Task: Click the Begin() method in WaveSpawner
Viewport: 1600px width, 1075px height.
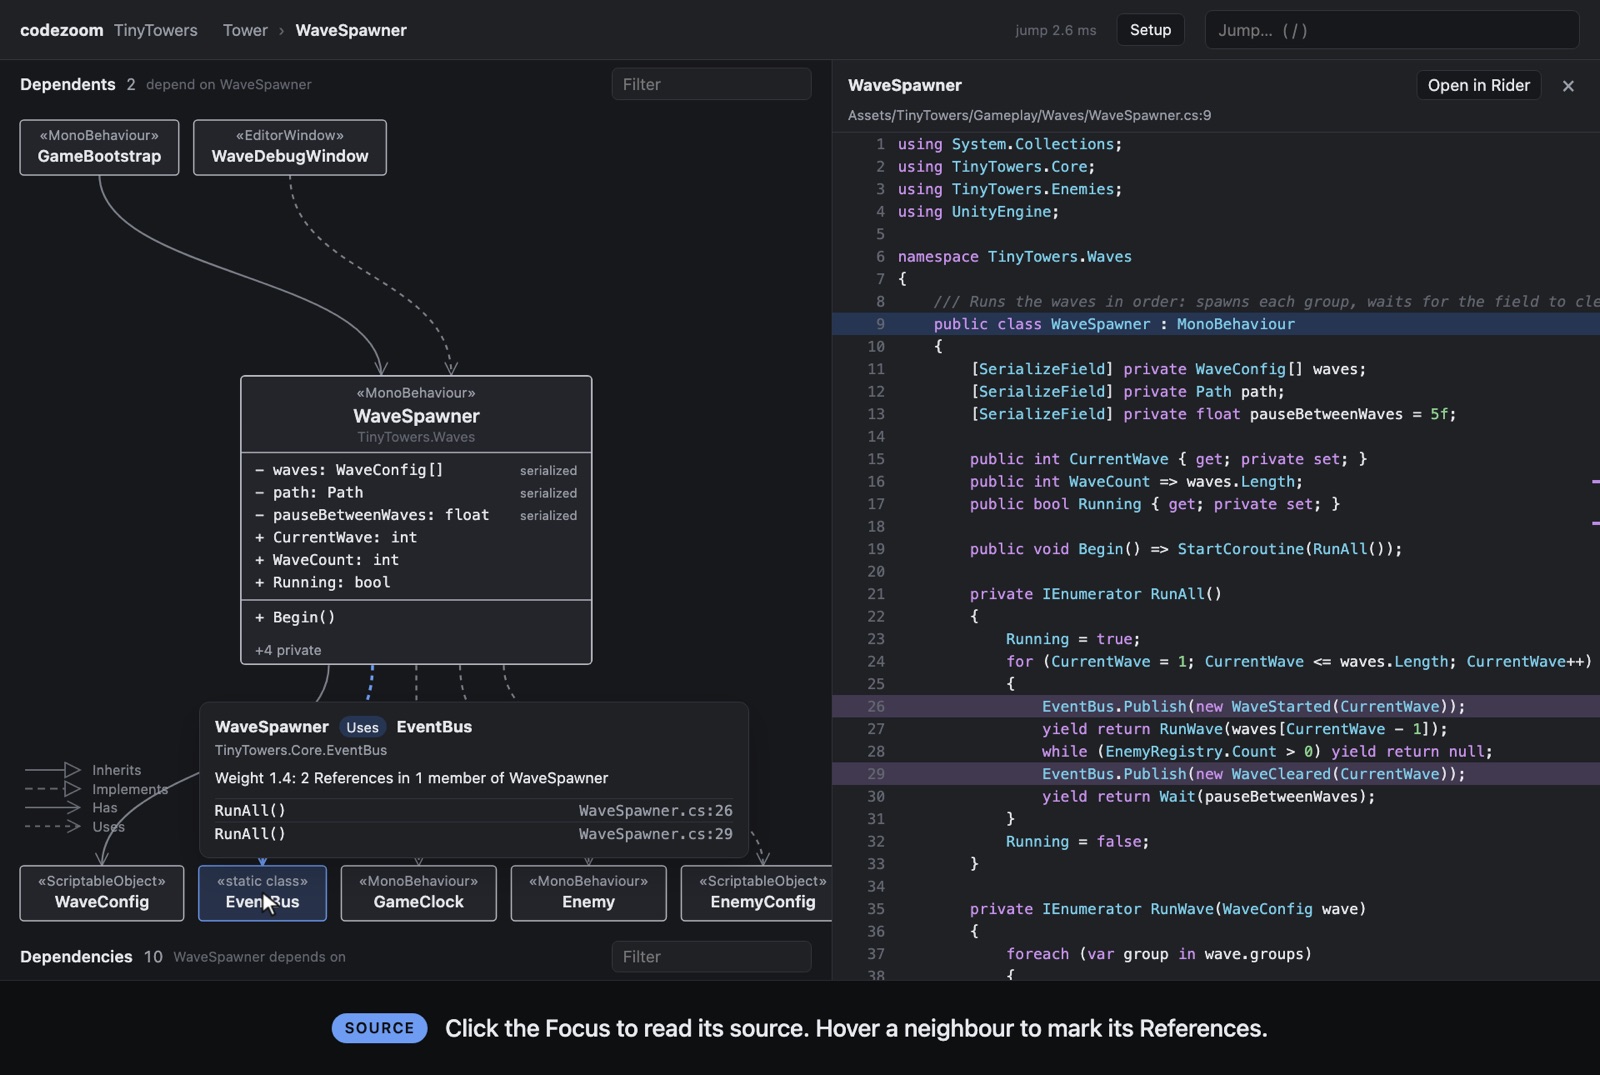Action: 295,618
